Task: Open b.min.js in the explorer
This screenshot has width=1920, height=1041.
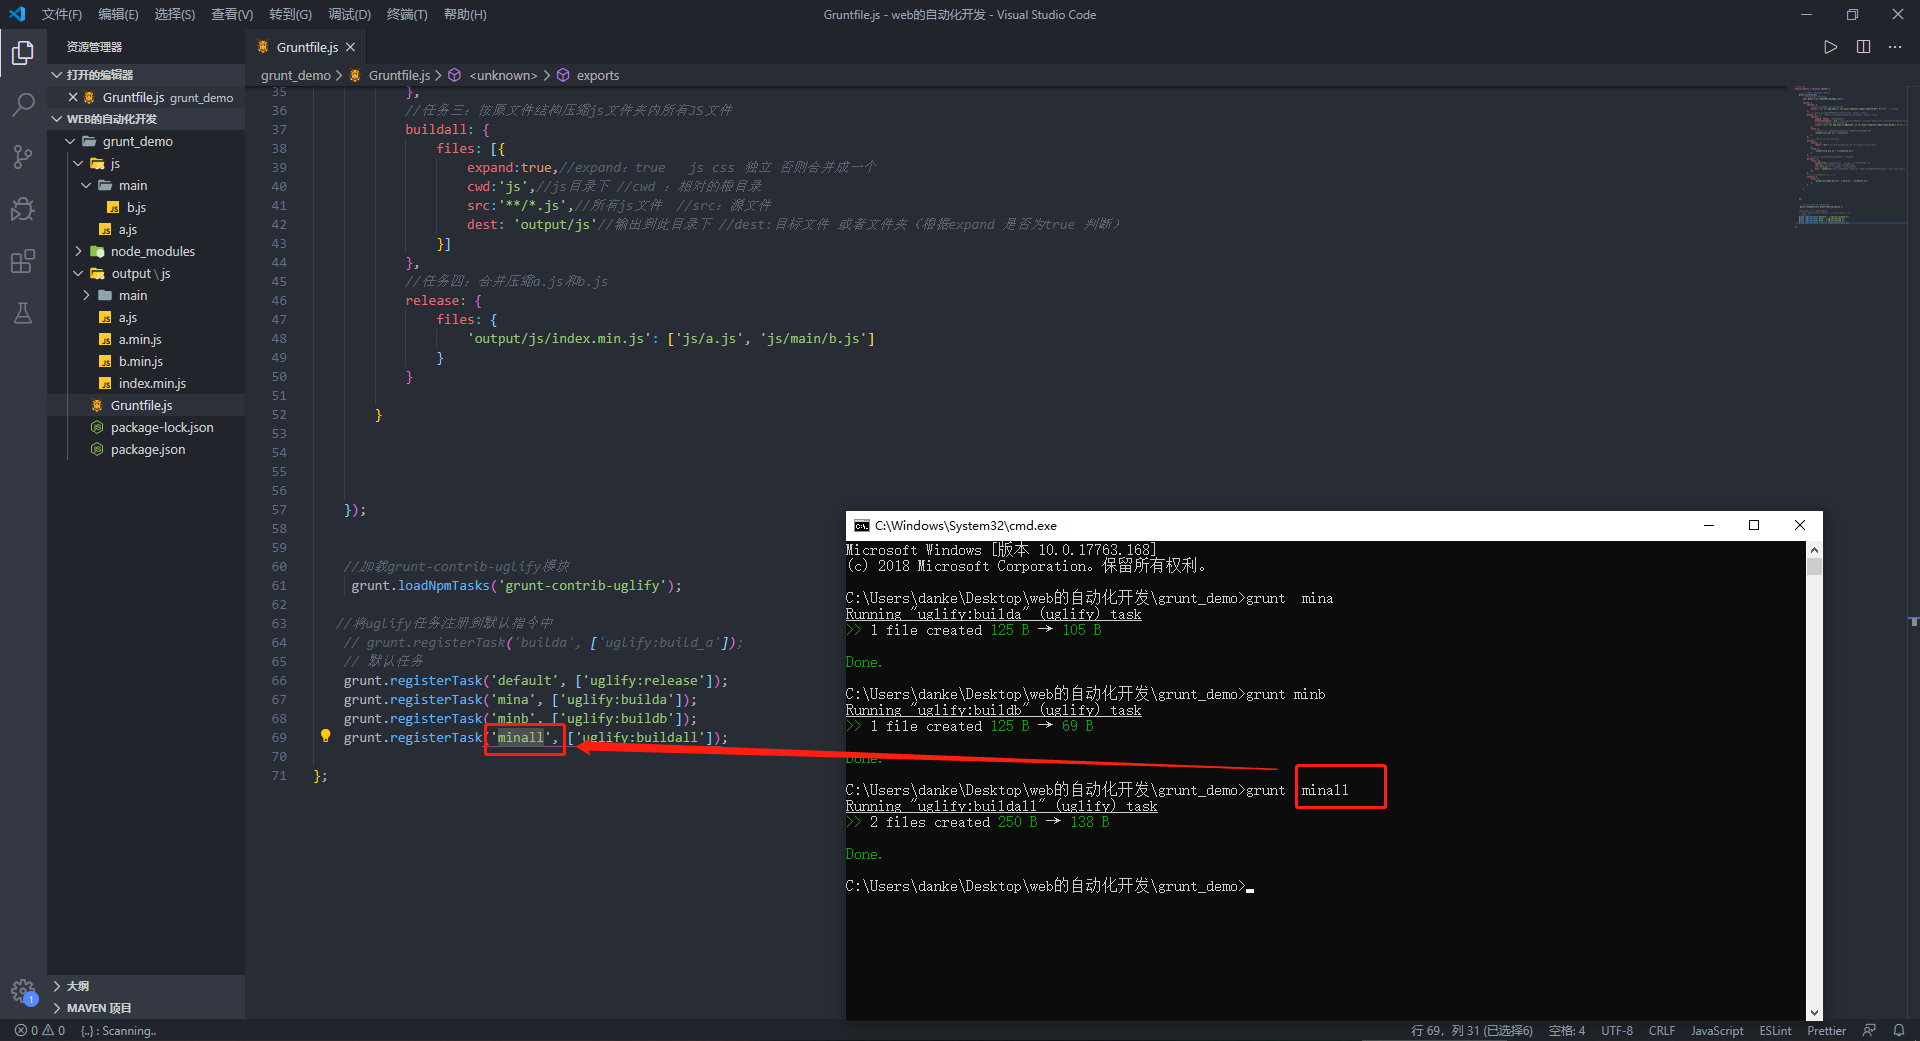Action: (x=146, y=361)
